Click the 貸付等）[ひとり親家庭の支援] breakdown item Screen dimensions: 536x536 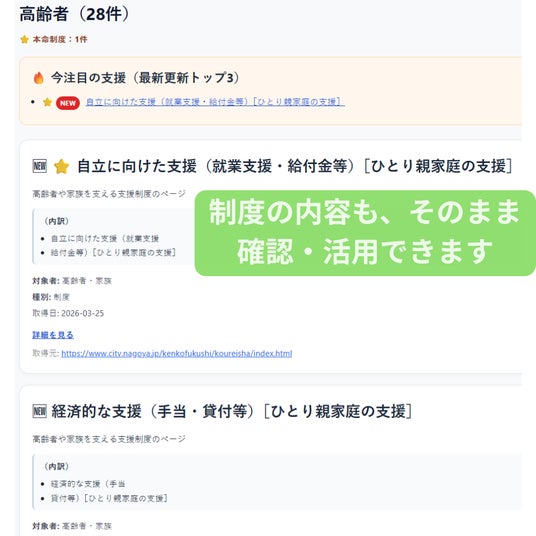click(109, 498)
